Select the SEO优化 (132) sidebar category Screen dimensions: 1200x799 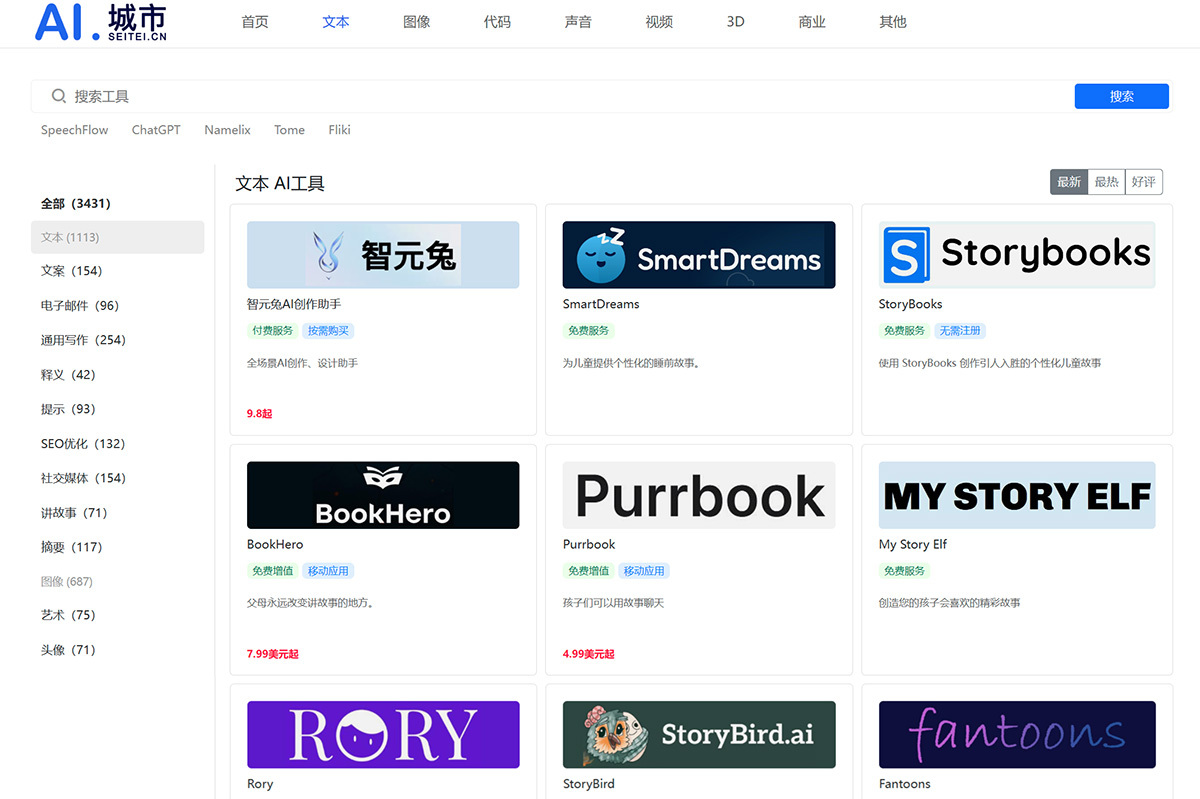(83, 444)
